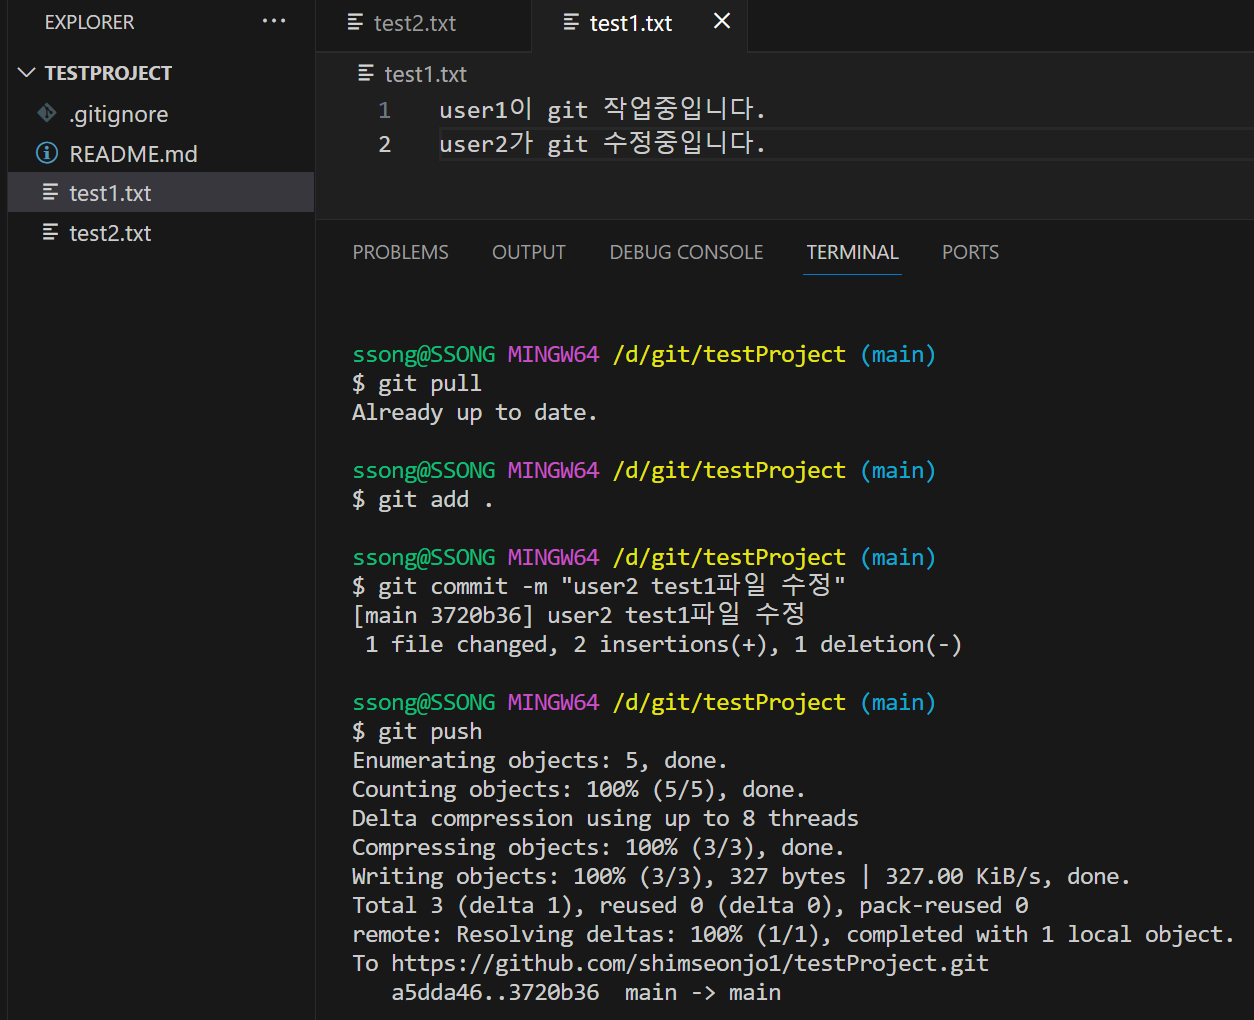Show the DEBUG CONSOLE panel
The width and height of the screenshot is (1254, 1020).
[686, 252]
